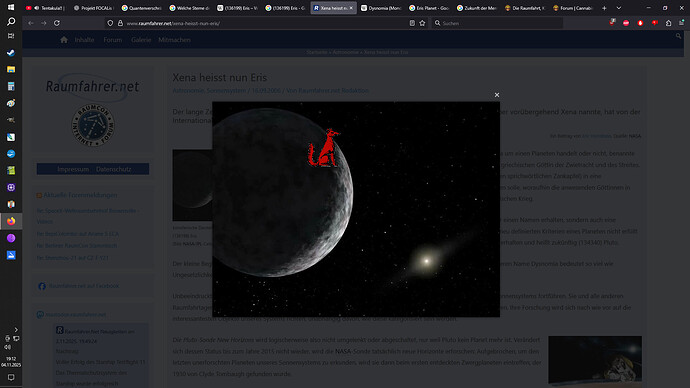The height and width of the screenshot is (388, 690).
Task: Show hidden system tray icons
Action: (16, 329)
